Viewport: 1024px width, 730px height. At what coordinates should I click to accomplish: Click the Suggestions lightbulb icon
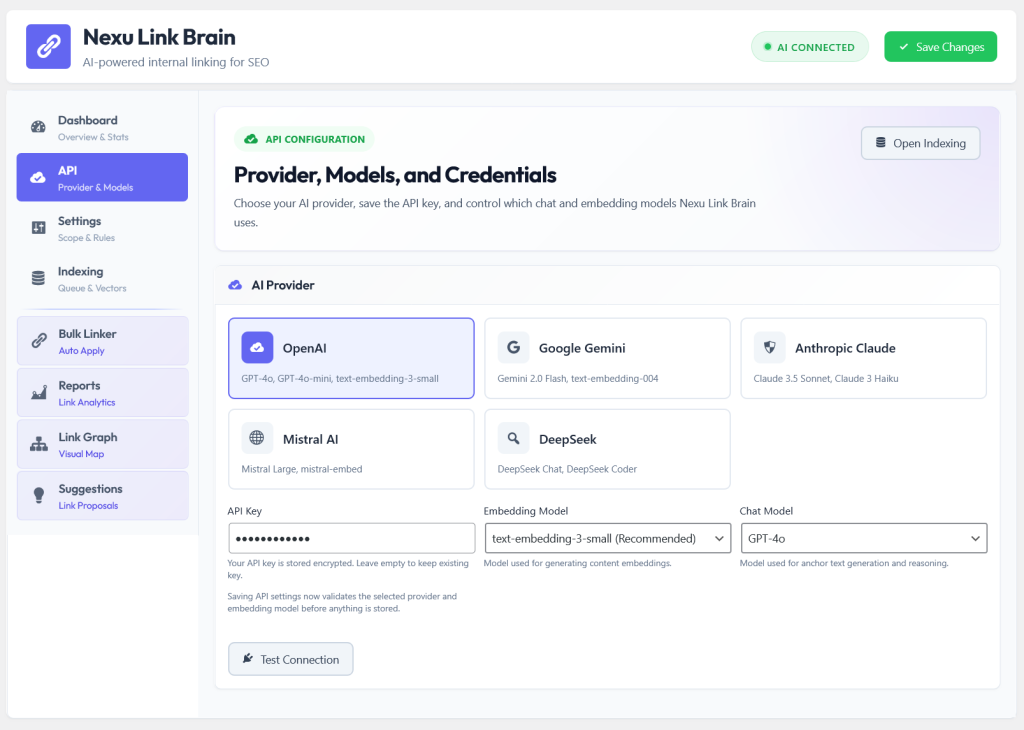click(39, 496)
